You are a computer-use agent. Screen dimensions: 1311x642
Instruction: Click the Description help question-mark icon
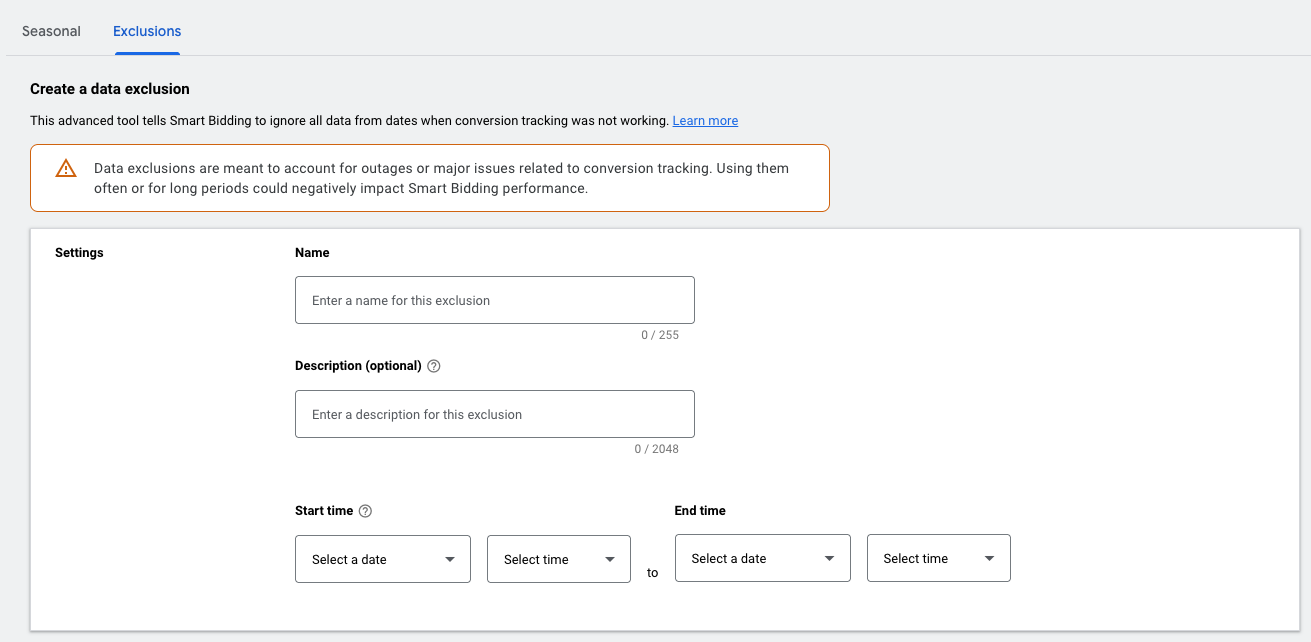[434, 366]
